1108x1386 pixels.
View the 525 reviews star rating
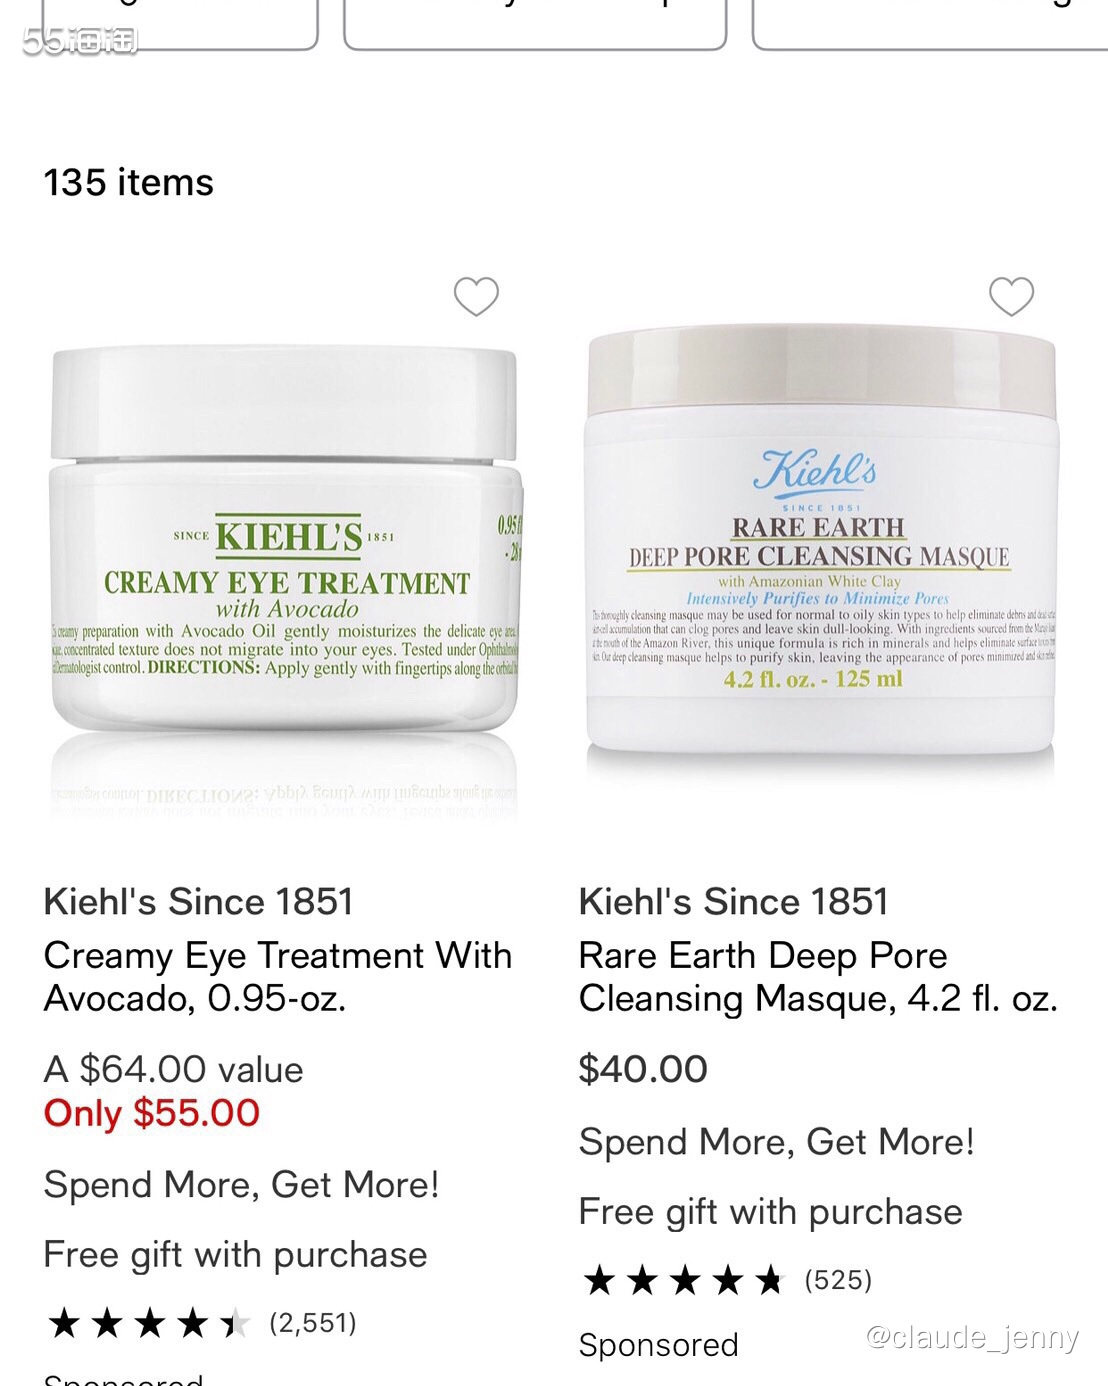click(x=726, y=1280)
